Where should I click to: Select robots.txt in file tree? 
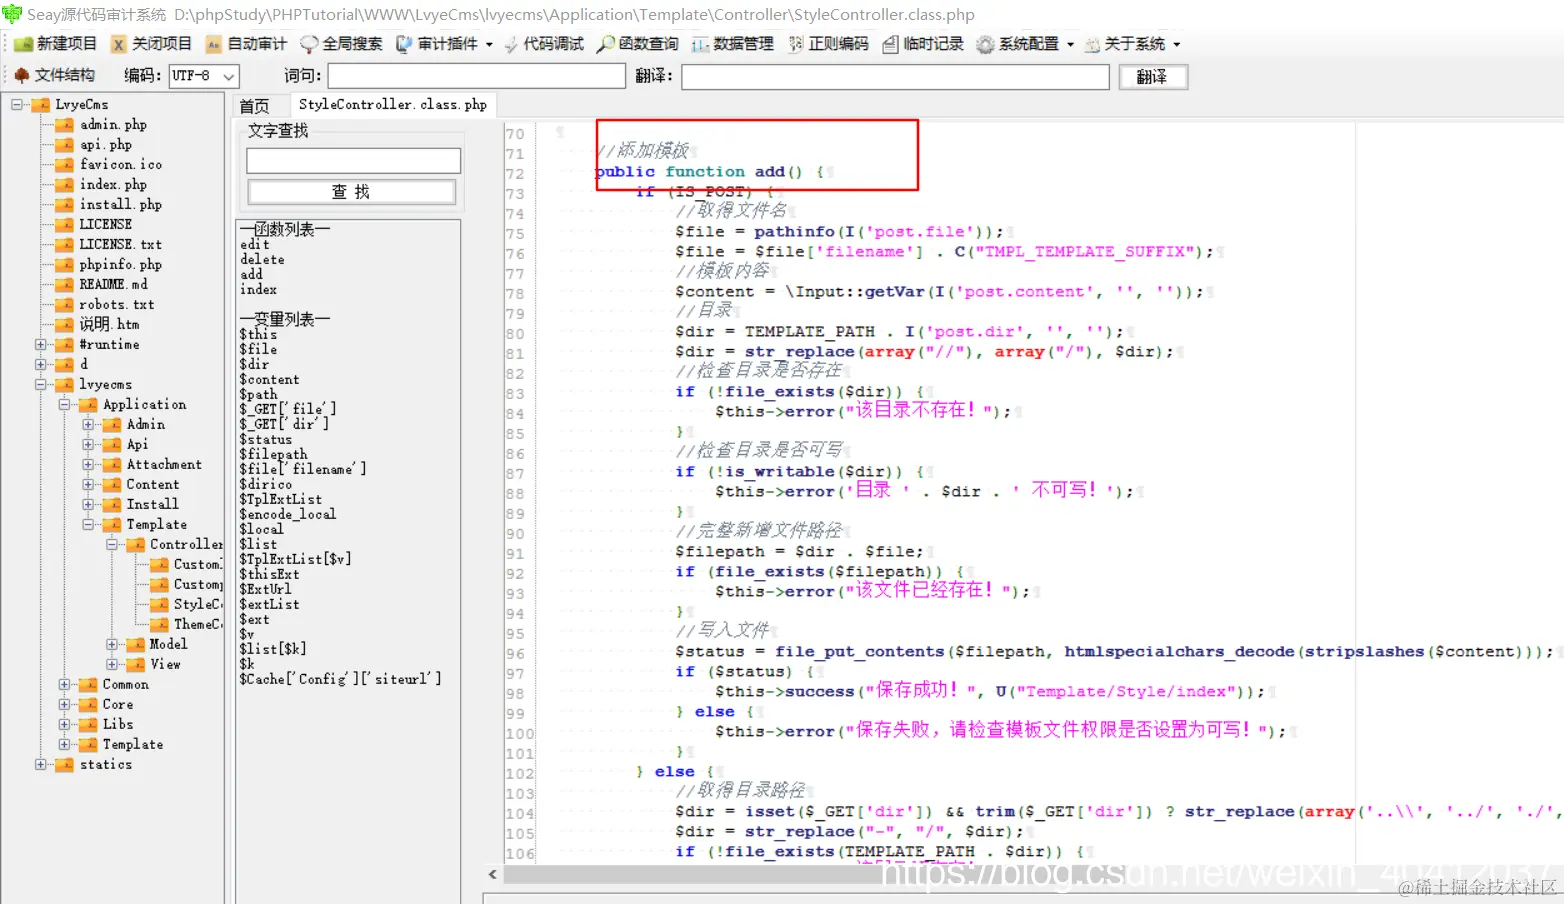[x=117, y=305]
